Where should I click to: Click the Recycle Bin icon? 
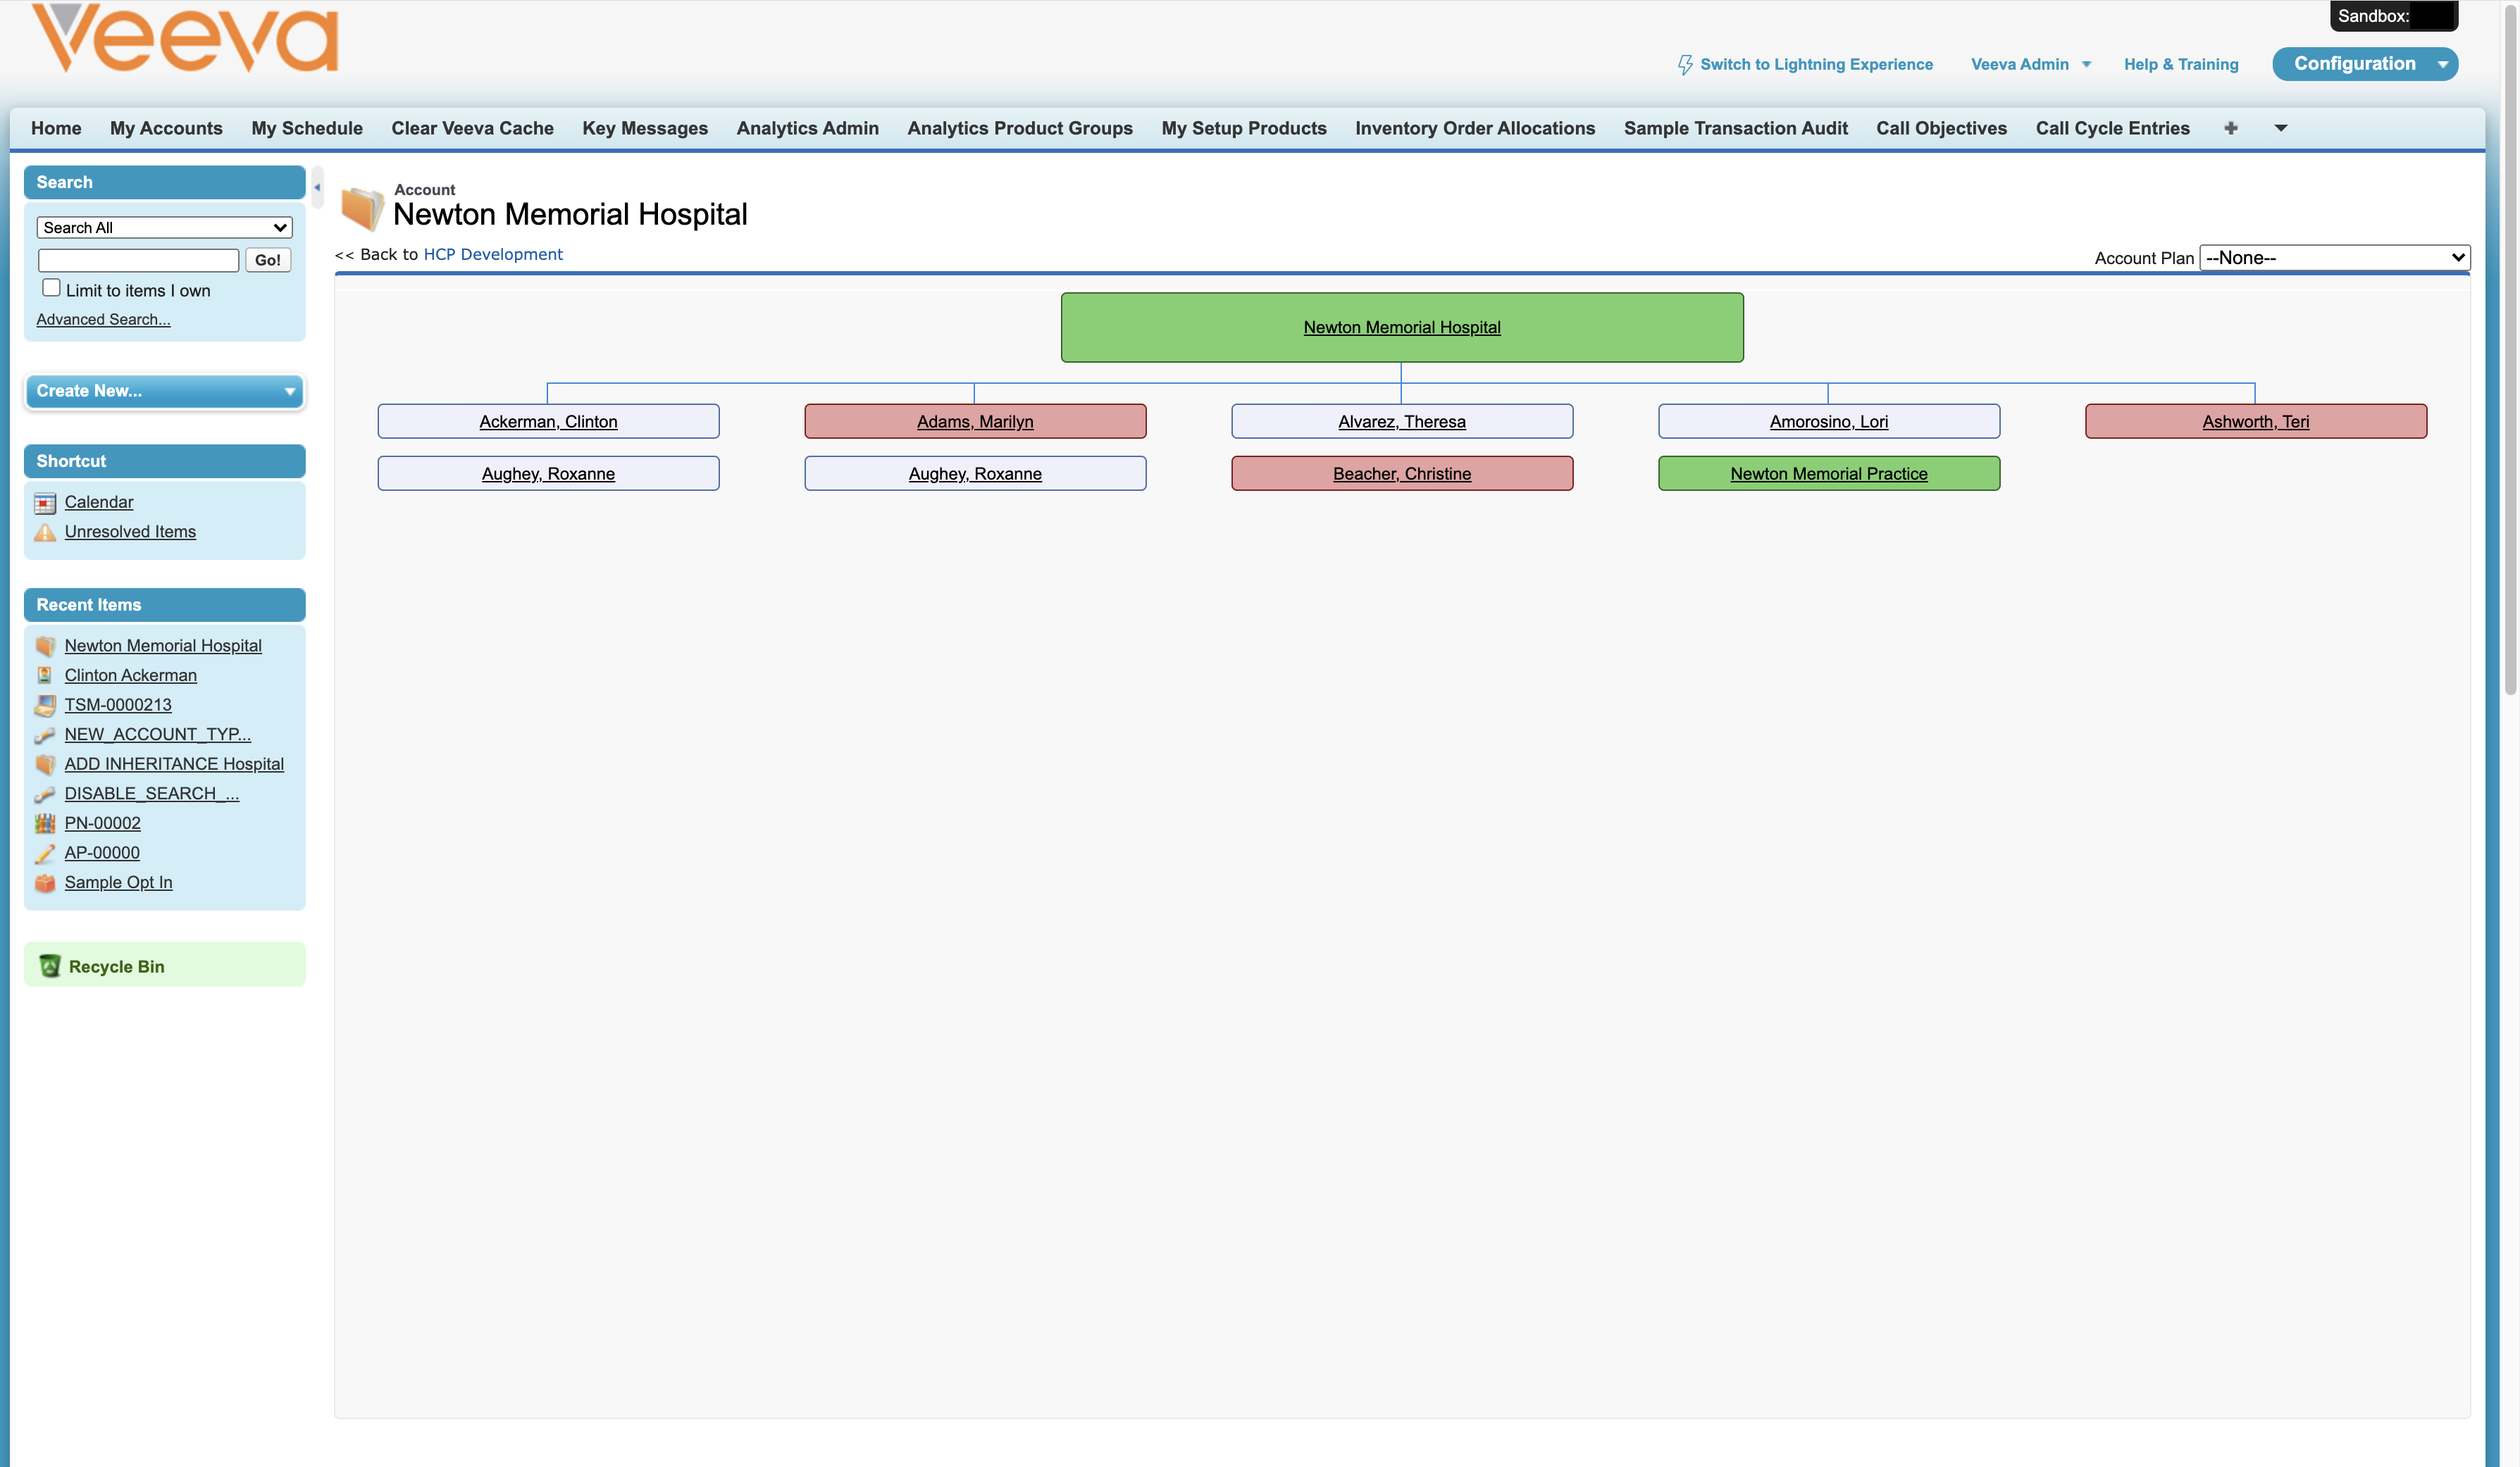coord(49,966)
